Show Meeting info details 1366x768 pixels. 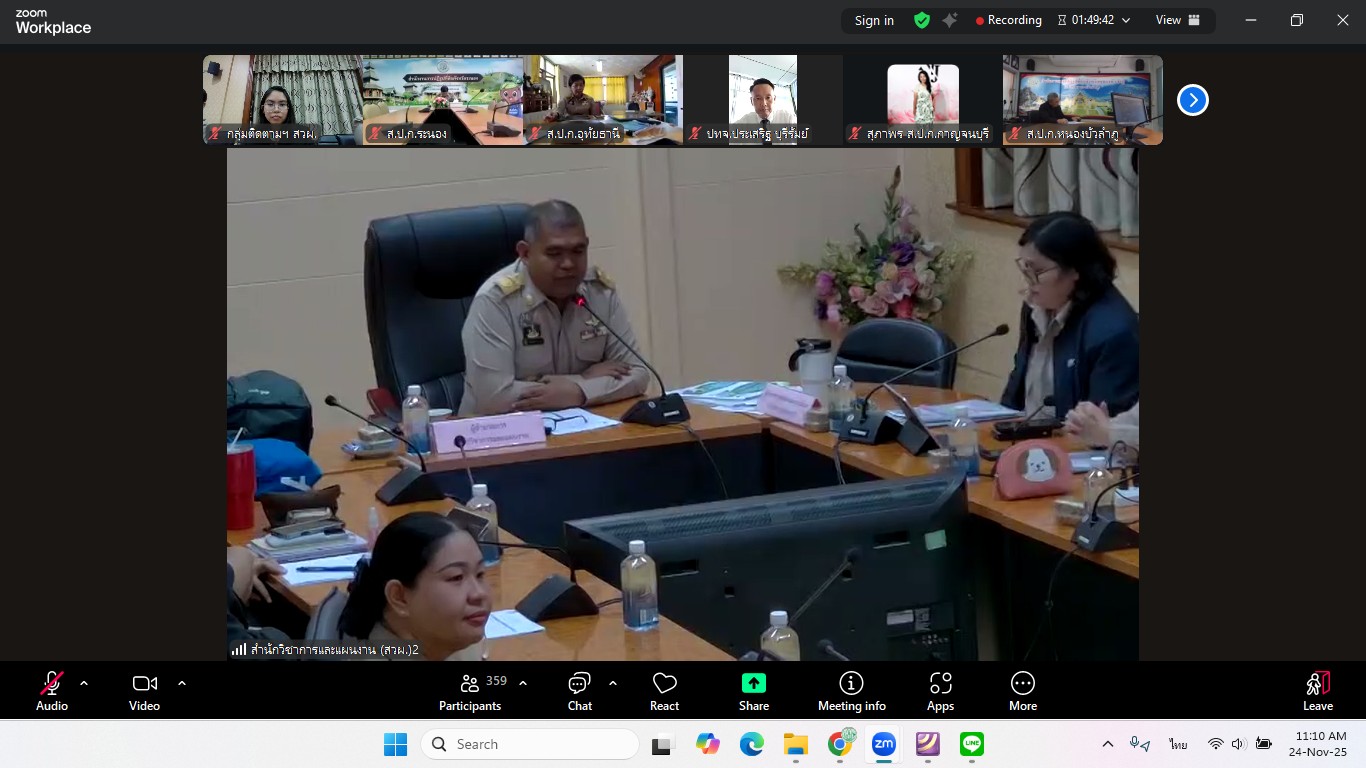[852, 690]
